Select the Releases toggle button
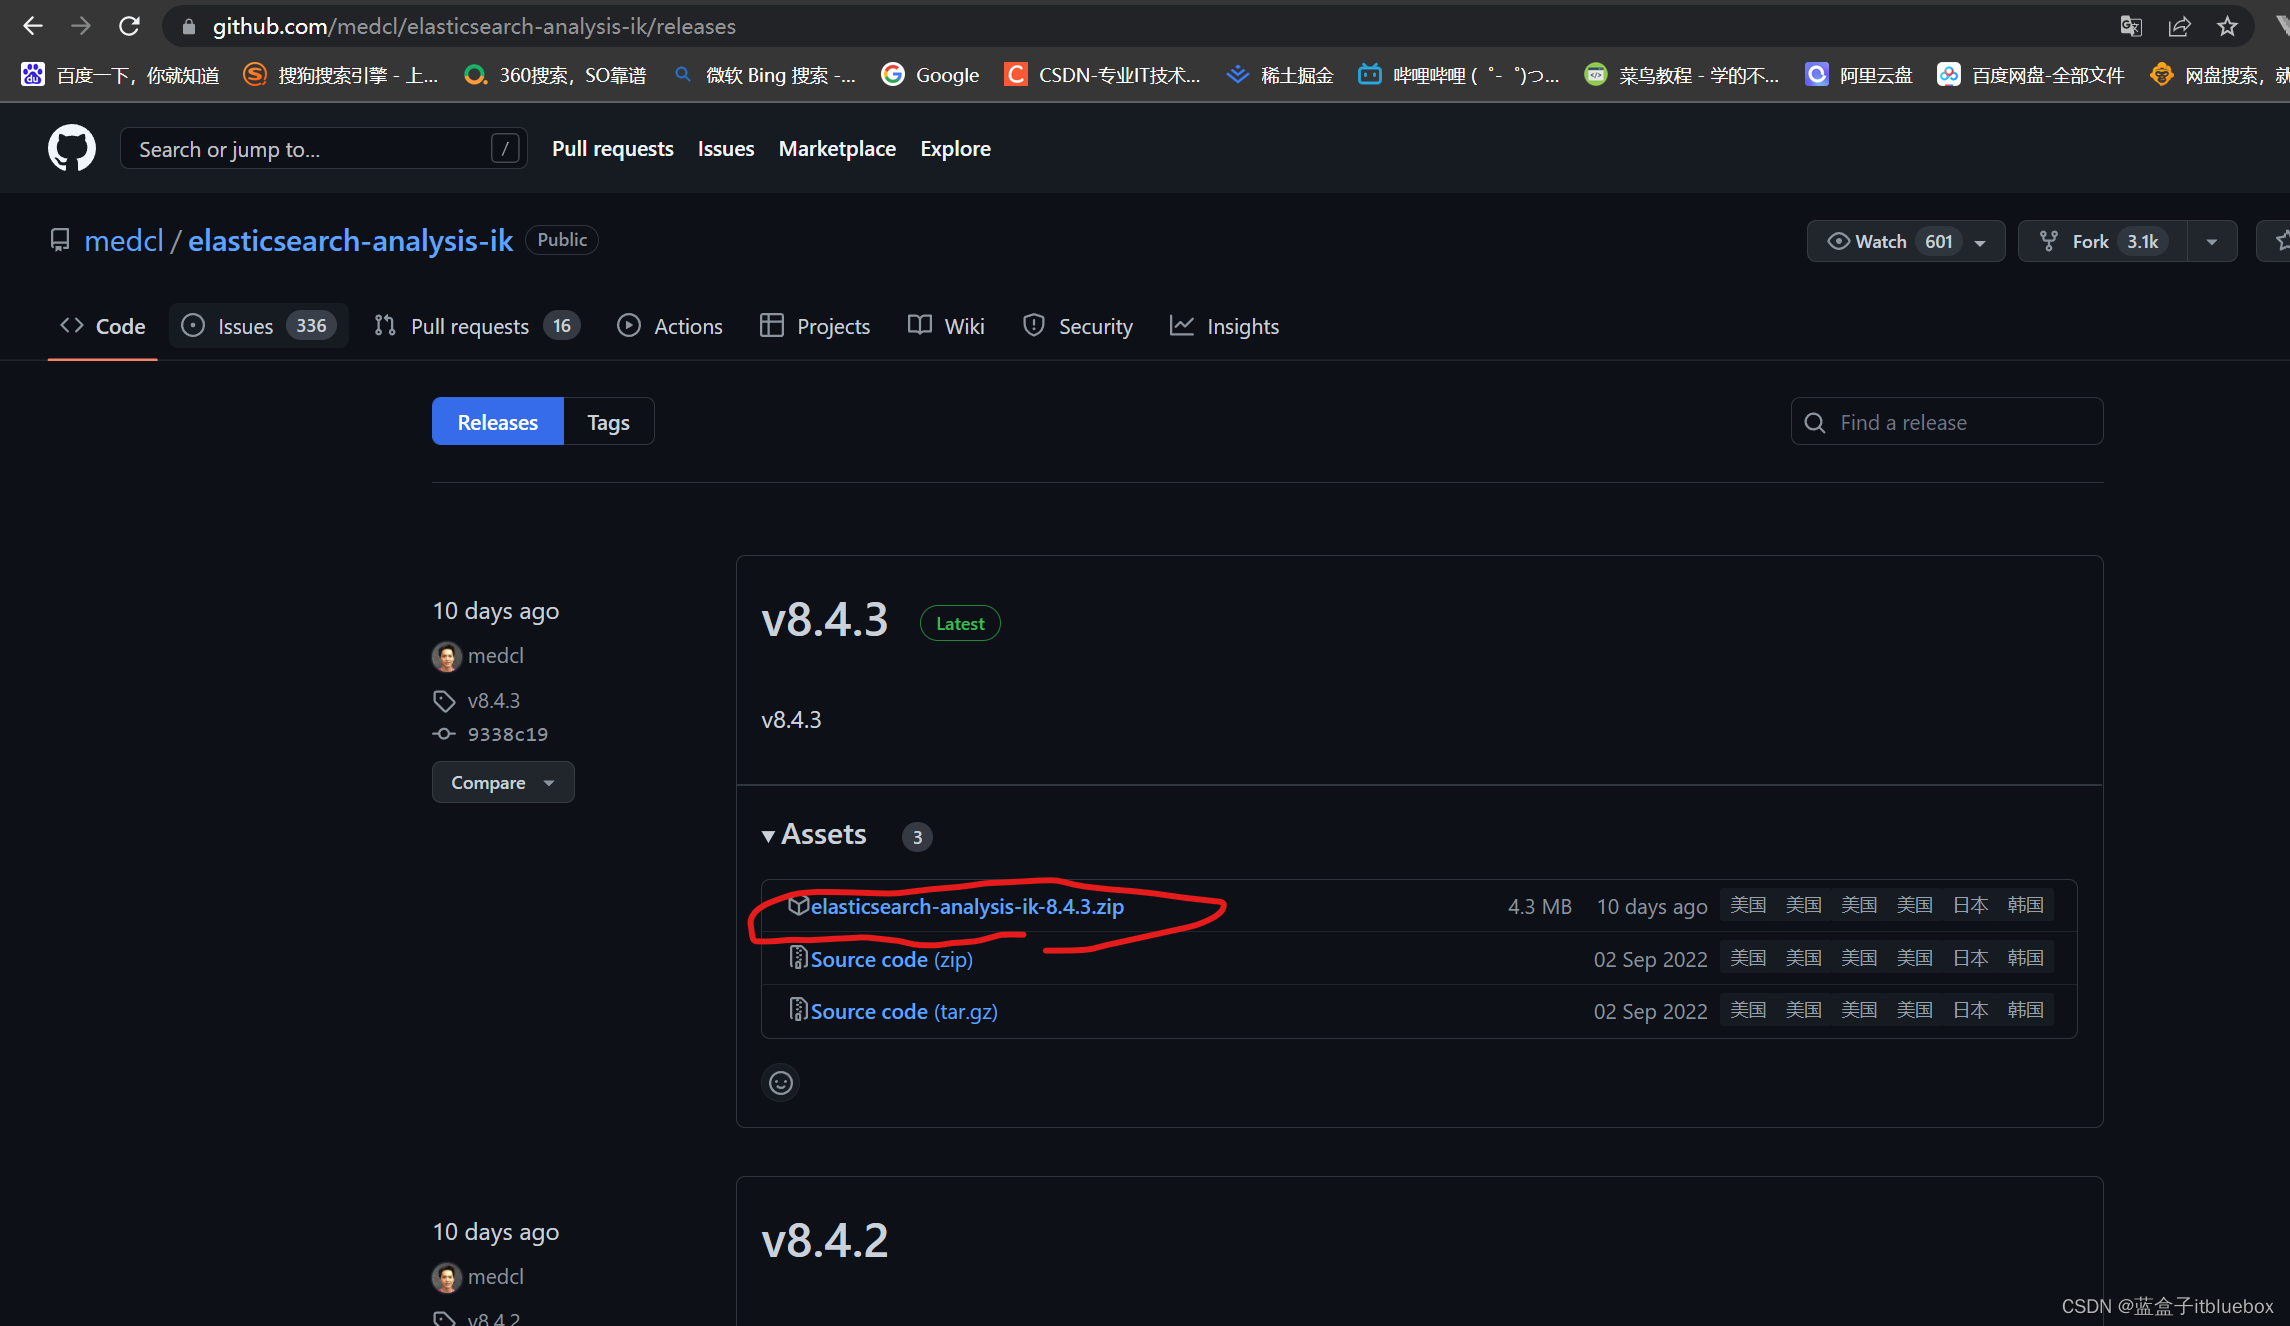 tap(497, 421)
